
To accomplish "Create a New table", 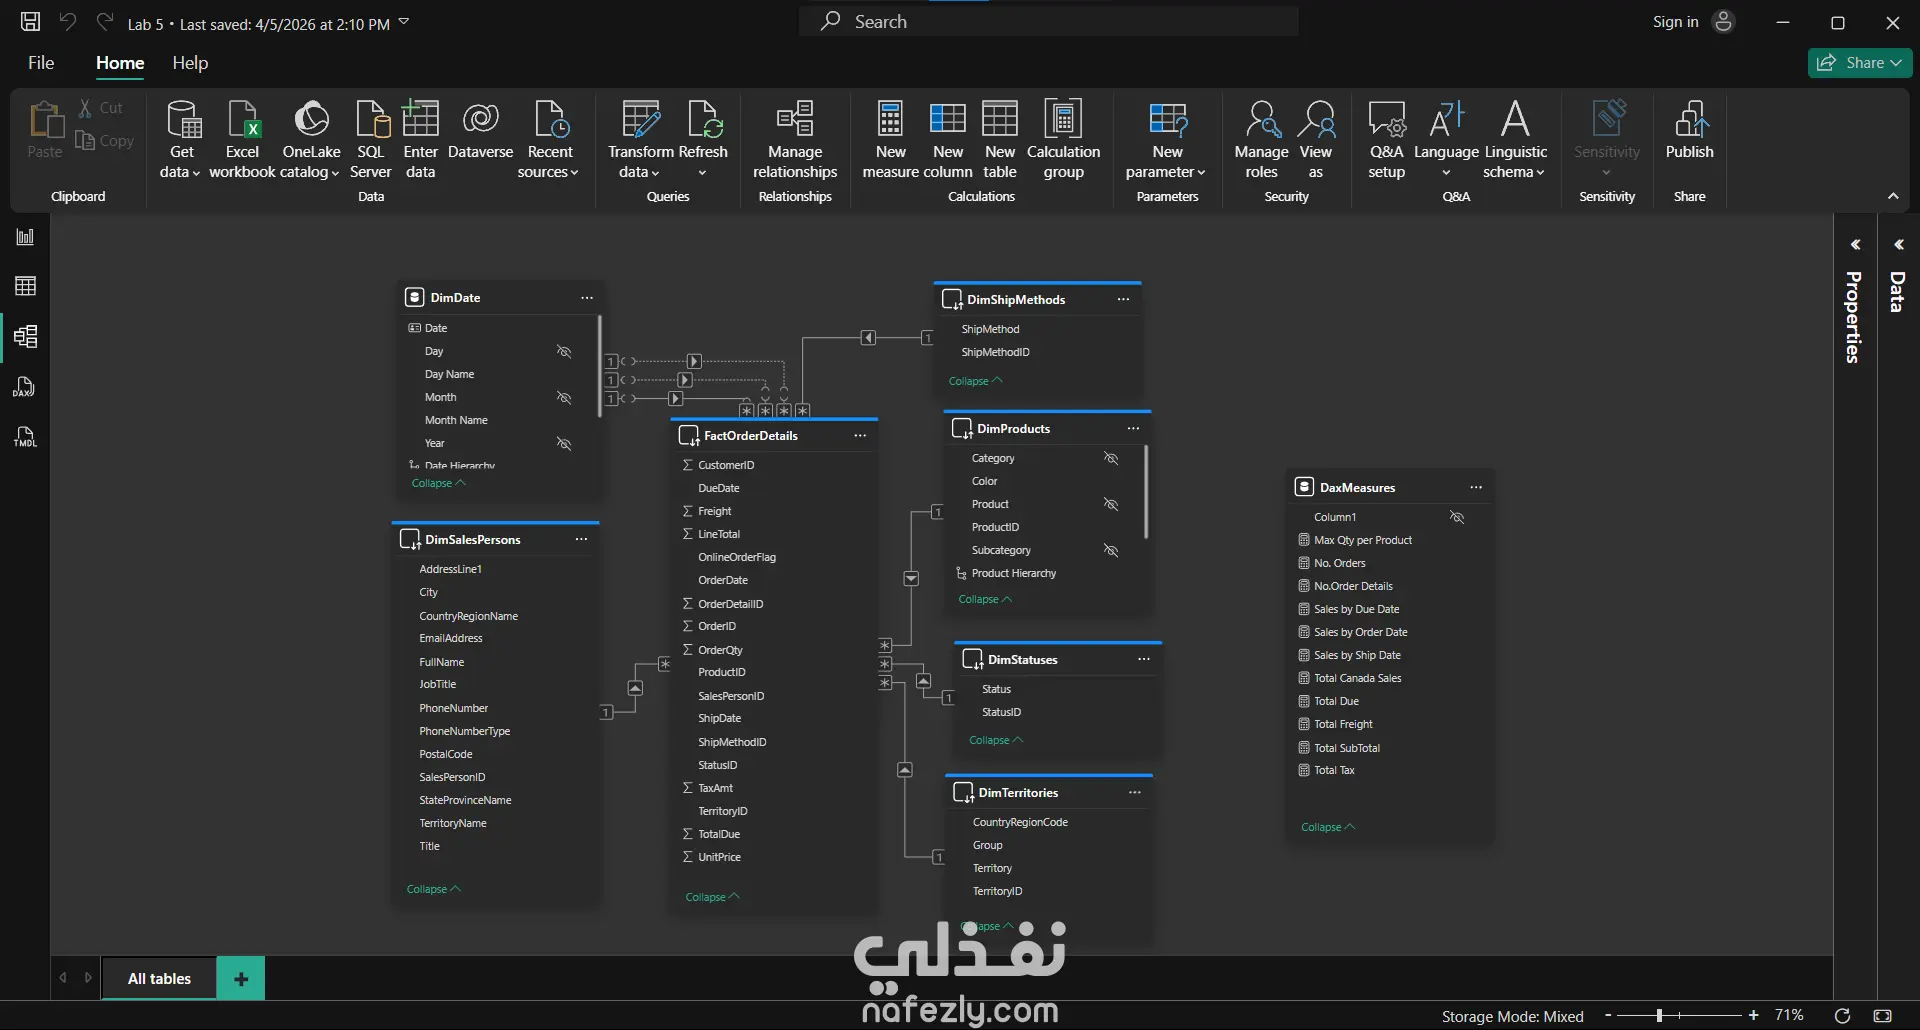I will tap(1000, 140).
